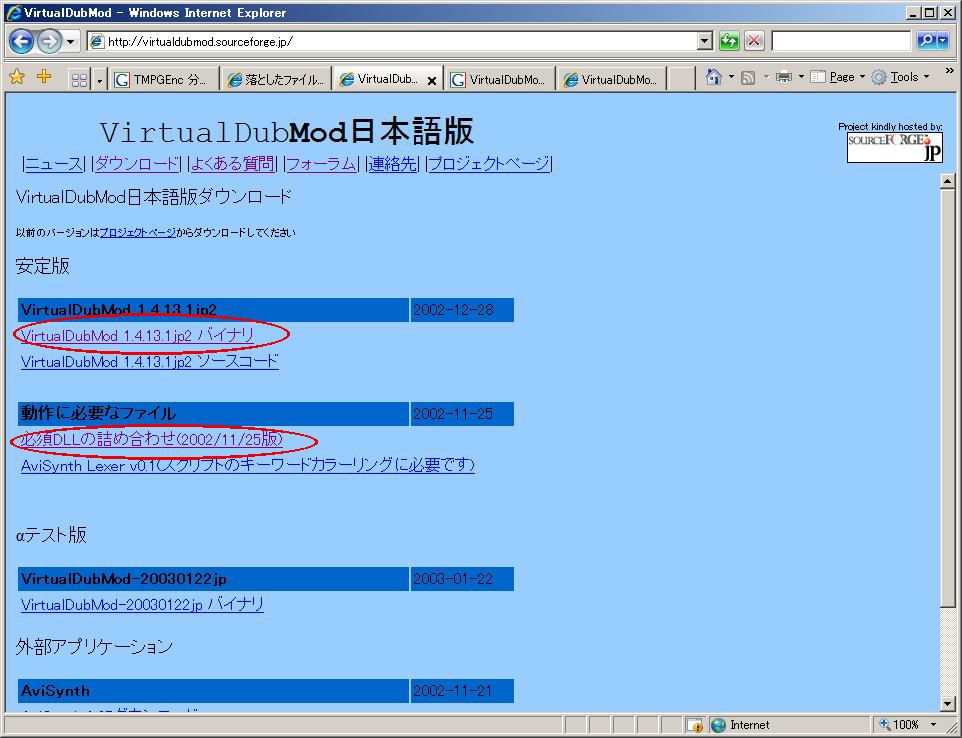The image size is (962, 738).
Task: Click the green Refresh page icon
Action: pos(729,41)
